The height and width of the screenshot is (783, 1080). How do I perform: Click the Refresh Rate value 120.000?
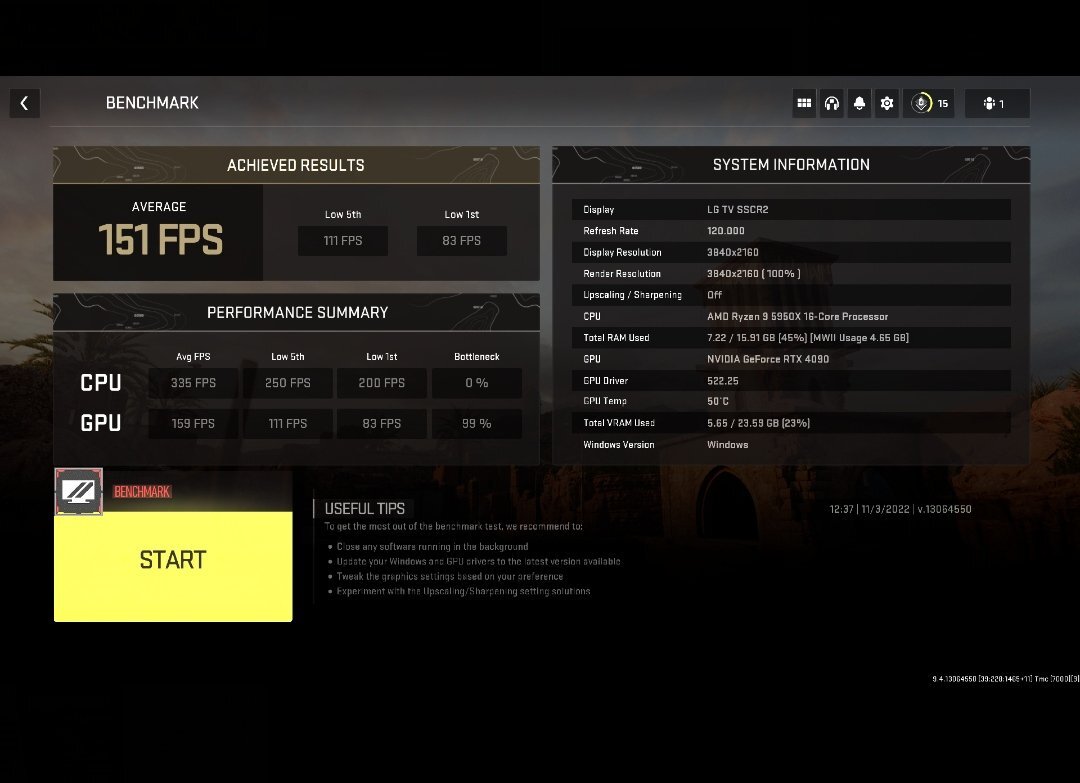coord(725,231)
